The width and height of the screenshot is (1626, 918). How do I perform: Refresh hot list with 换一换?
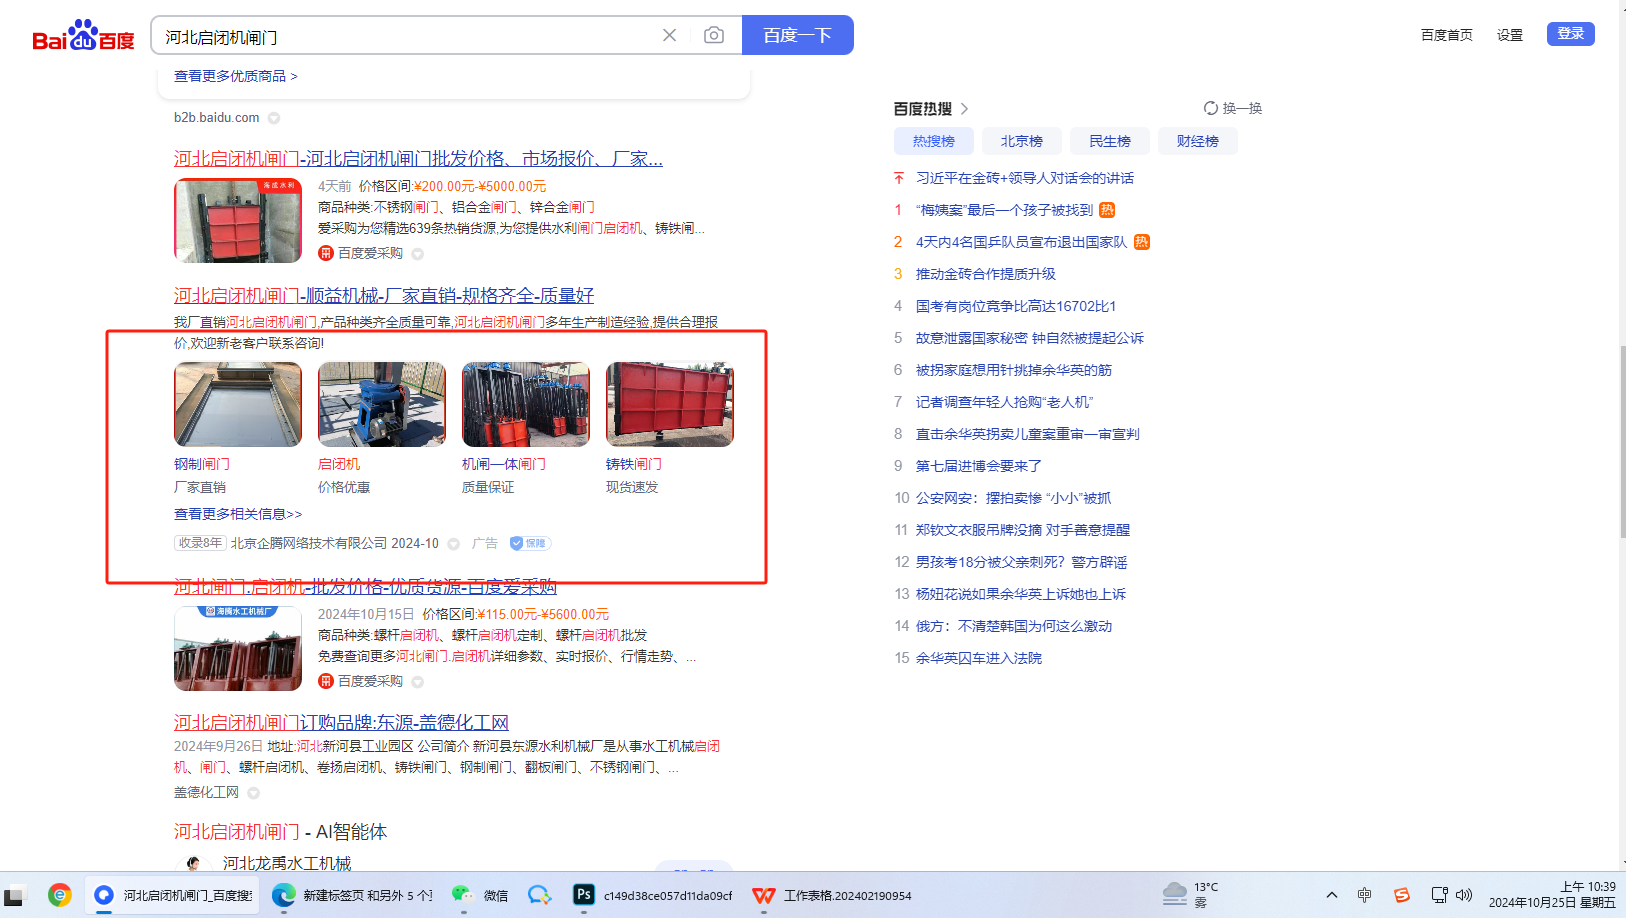coord(1233,108)
